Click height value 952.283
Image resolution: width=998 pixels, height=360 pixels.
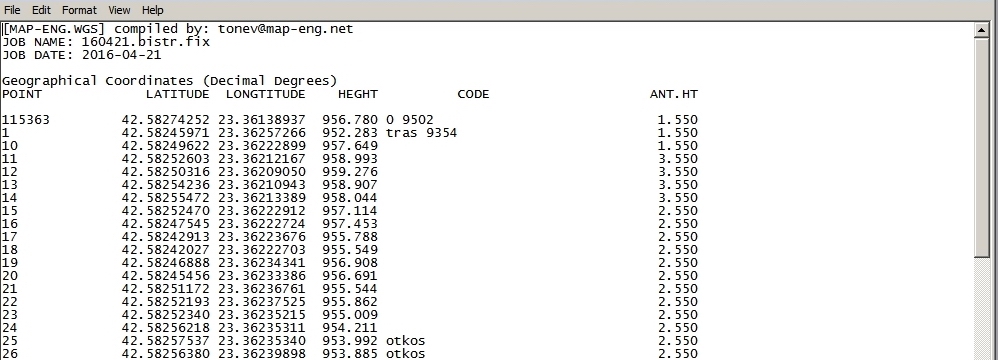point(349,133)
